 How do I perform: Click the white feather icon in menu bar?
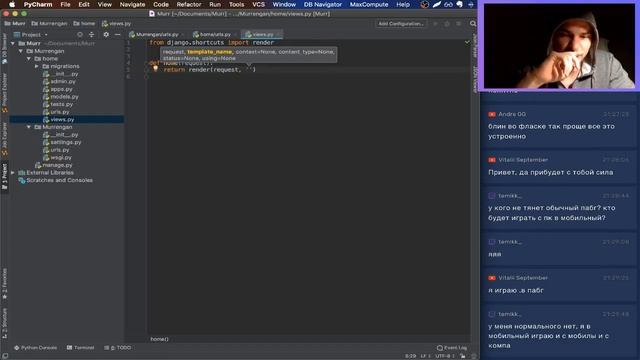click(x=437, y=4)
